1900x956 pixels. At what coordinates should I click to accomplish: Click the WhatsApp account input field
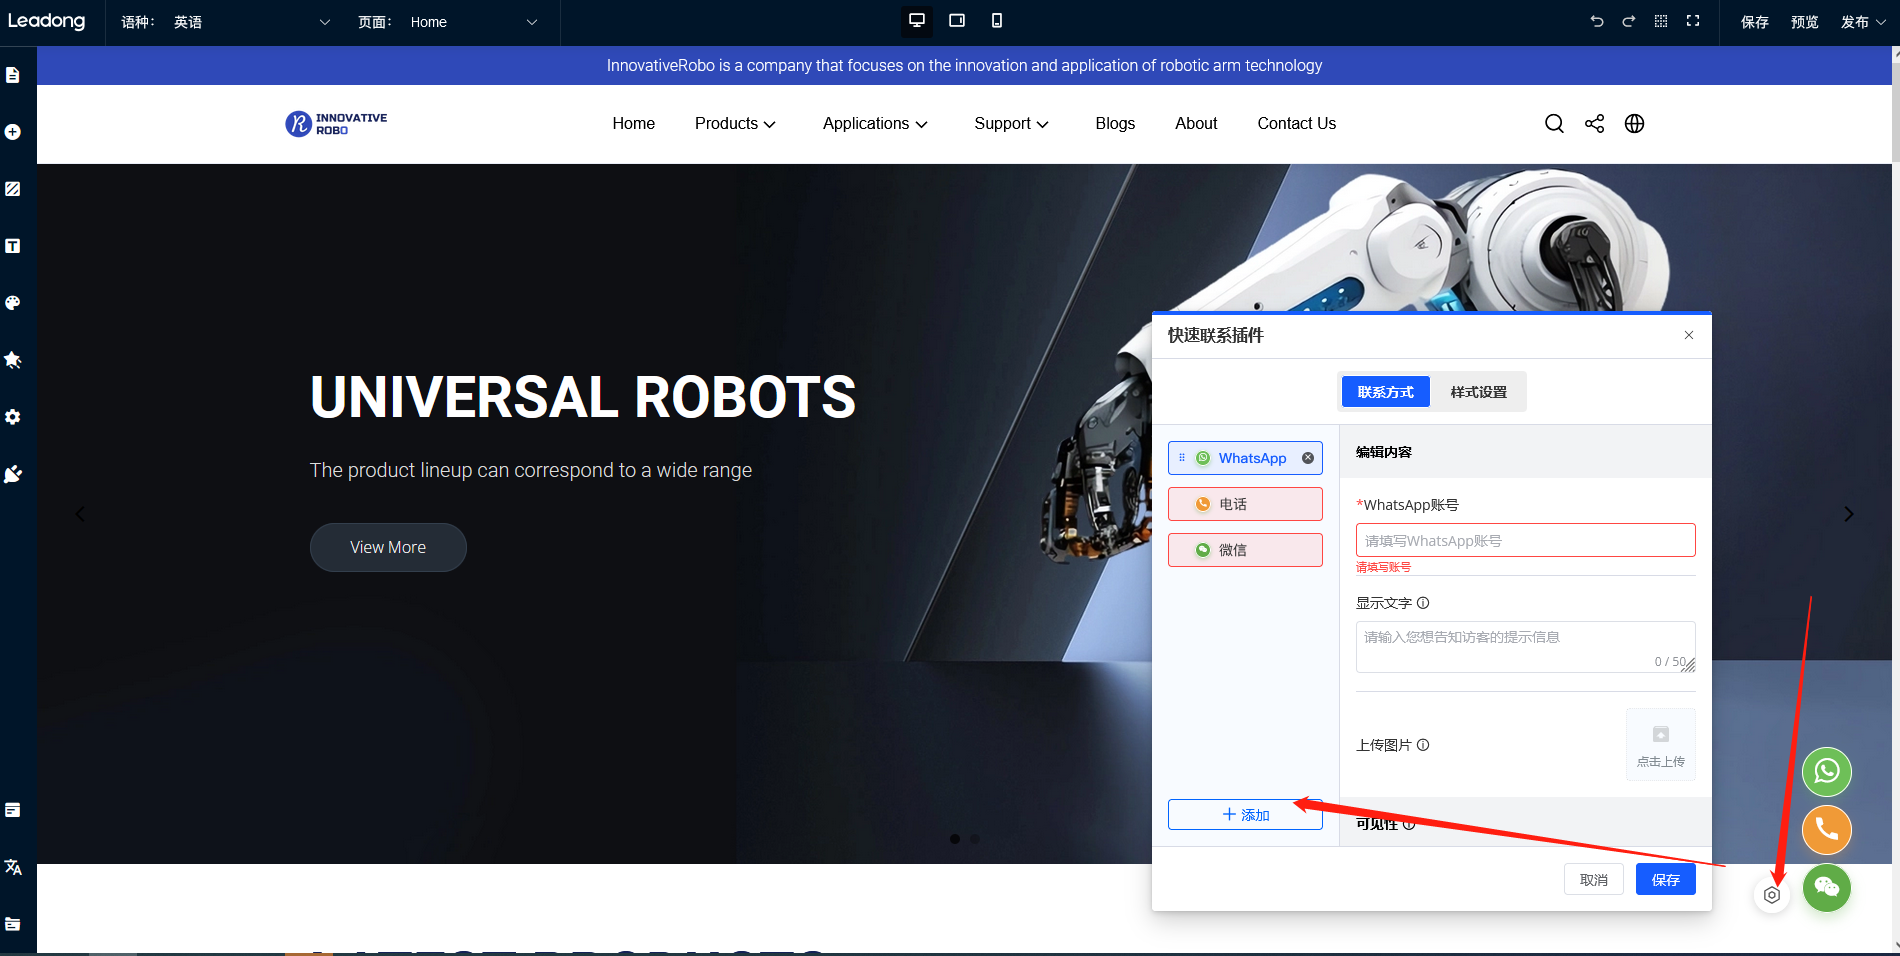(x=1525, y=541)
